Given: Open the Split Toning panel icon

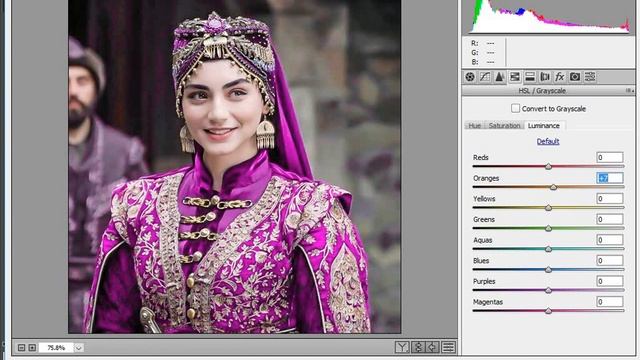Looking at the screenshot, I should pyautogui.click(x=530, y=77).
